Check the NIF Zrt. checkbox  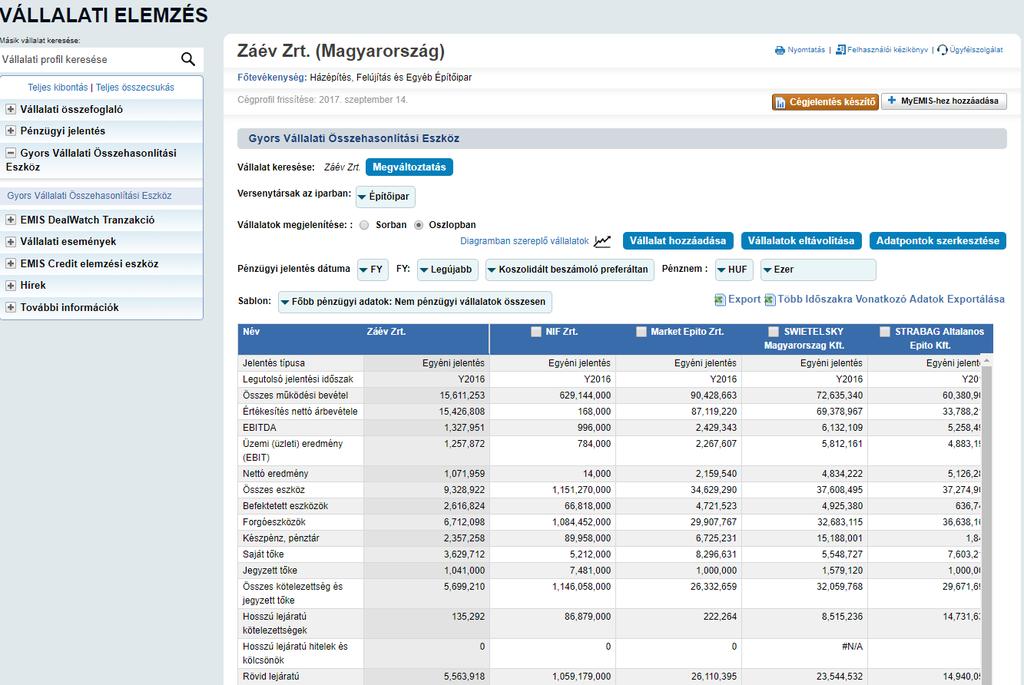click(x=537, y=332)
